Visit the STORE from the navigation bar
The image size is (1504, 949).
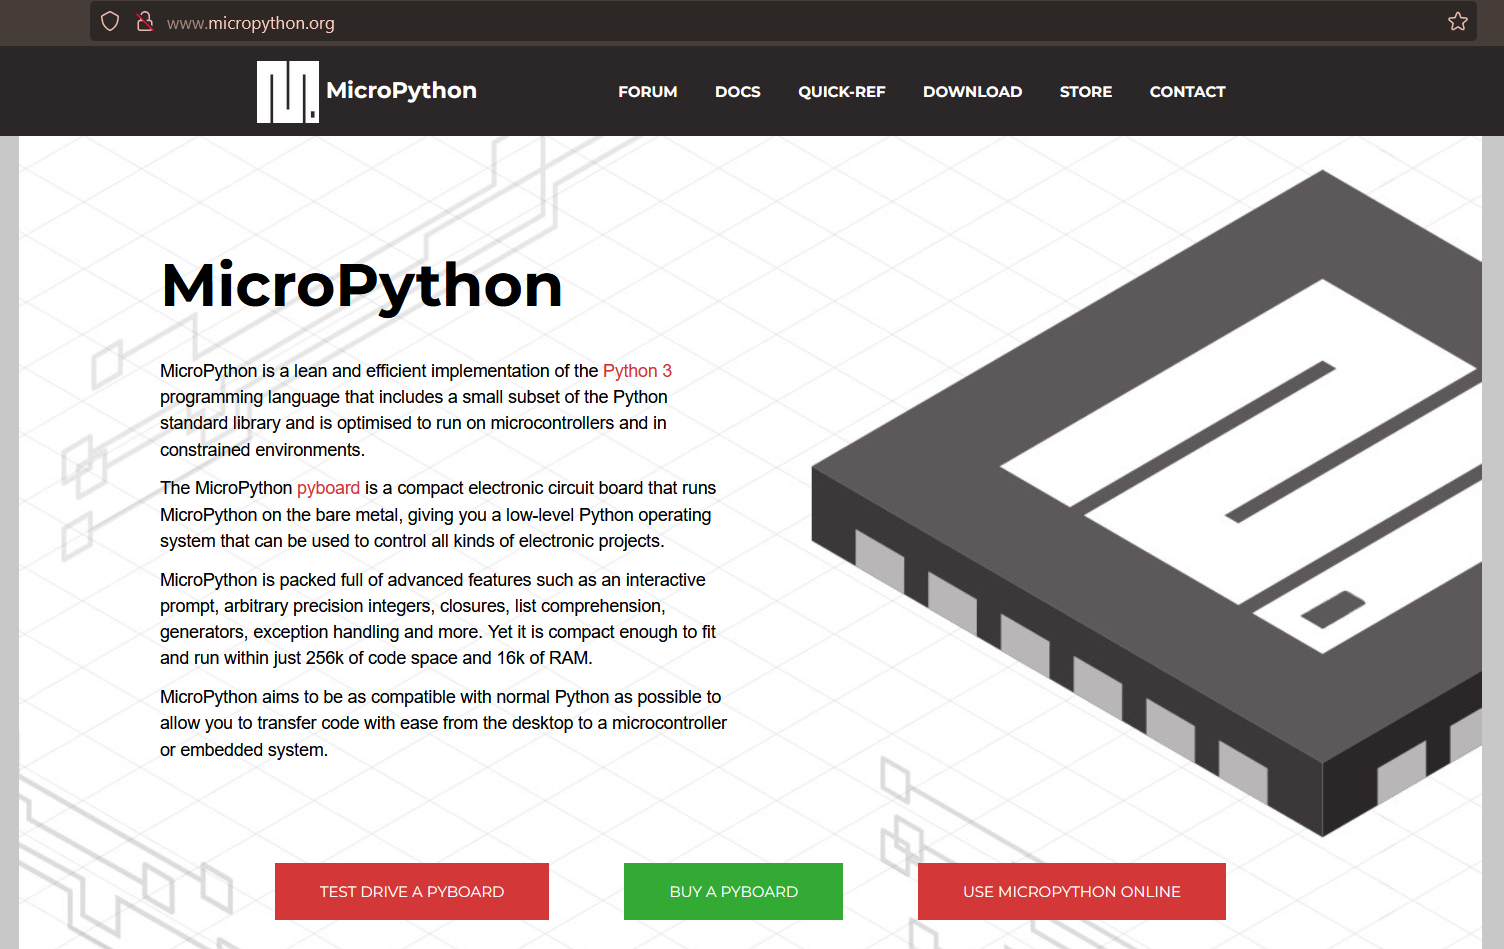[1085, 92]
